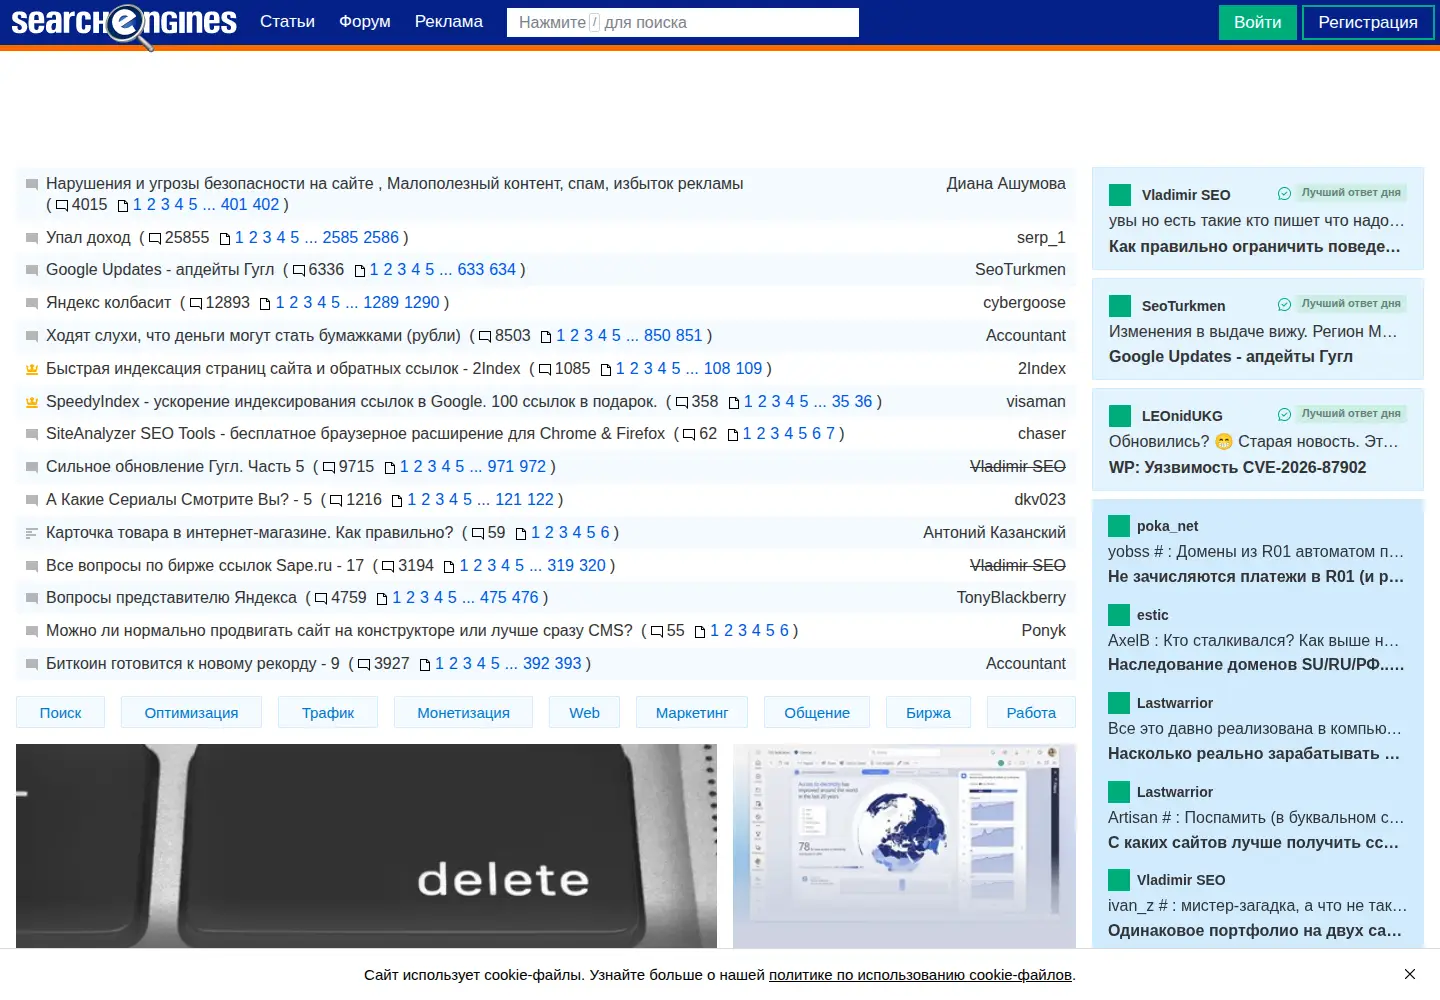Click the Регистрация button
Screen dimensions: 1440x1000
(1367, 22)
